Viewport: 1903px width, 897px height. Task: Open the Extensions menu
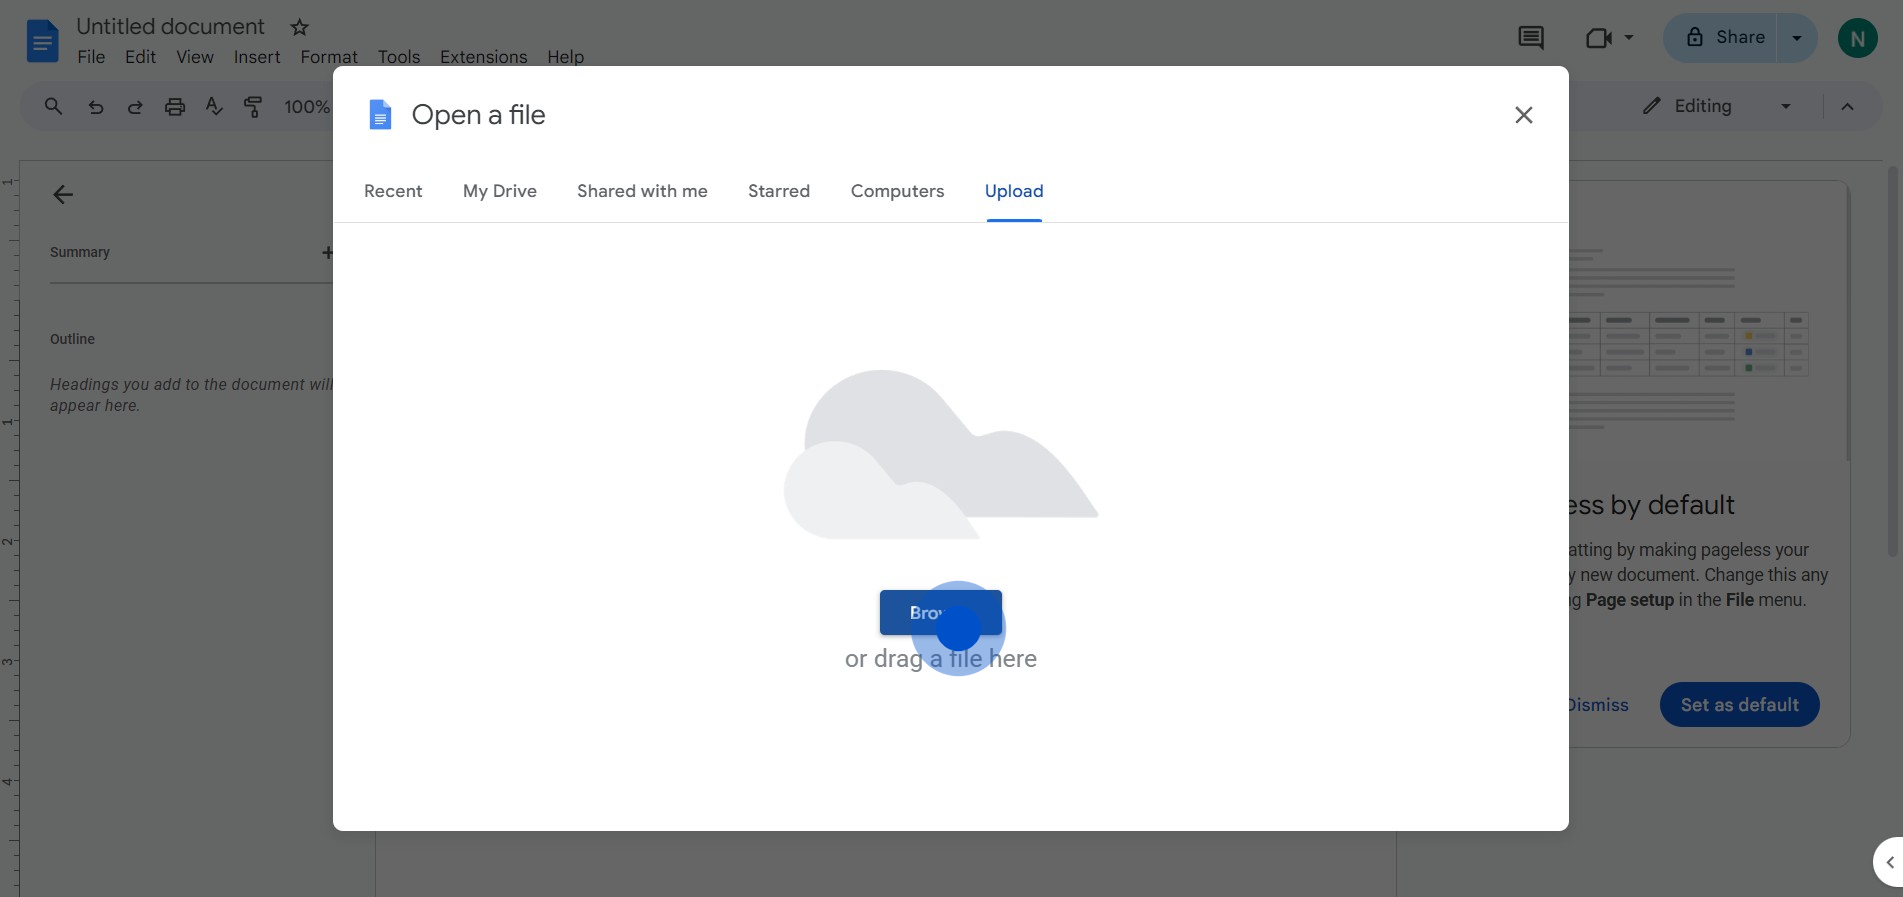[484, 57]
